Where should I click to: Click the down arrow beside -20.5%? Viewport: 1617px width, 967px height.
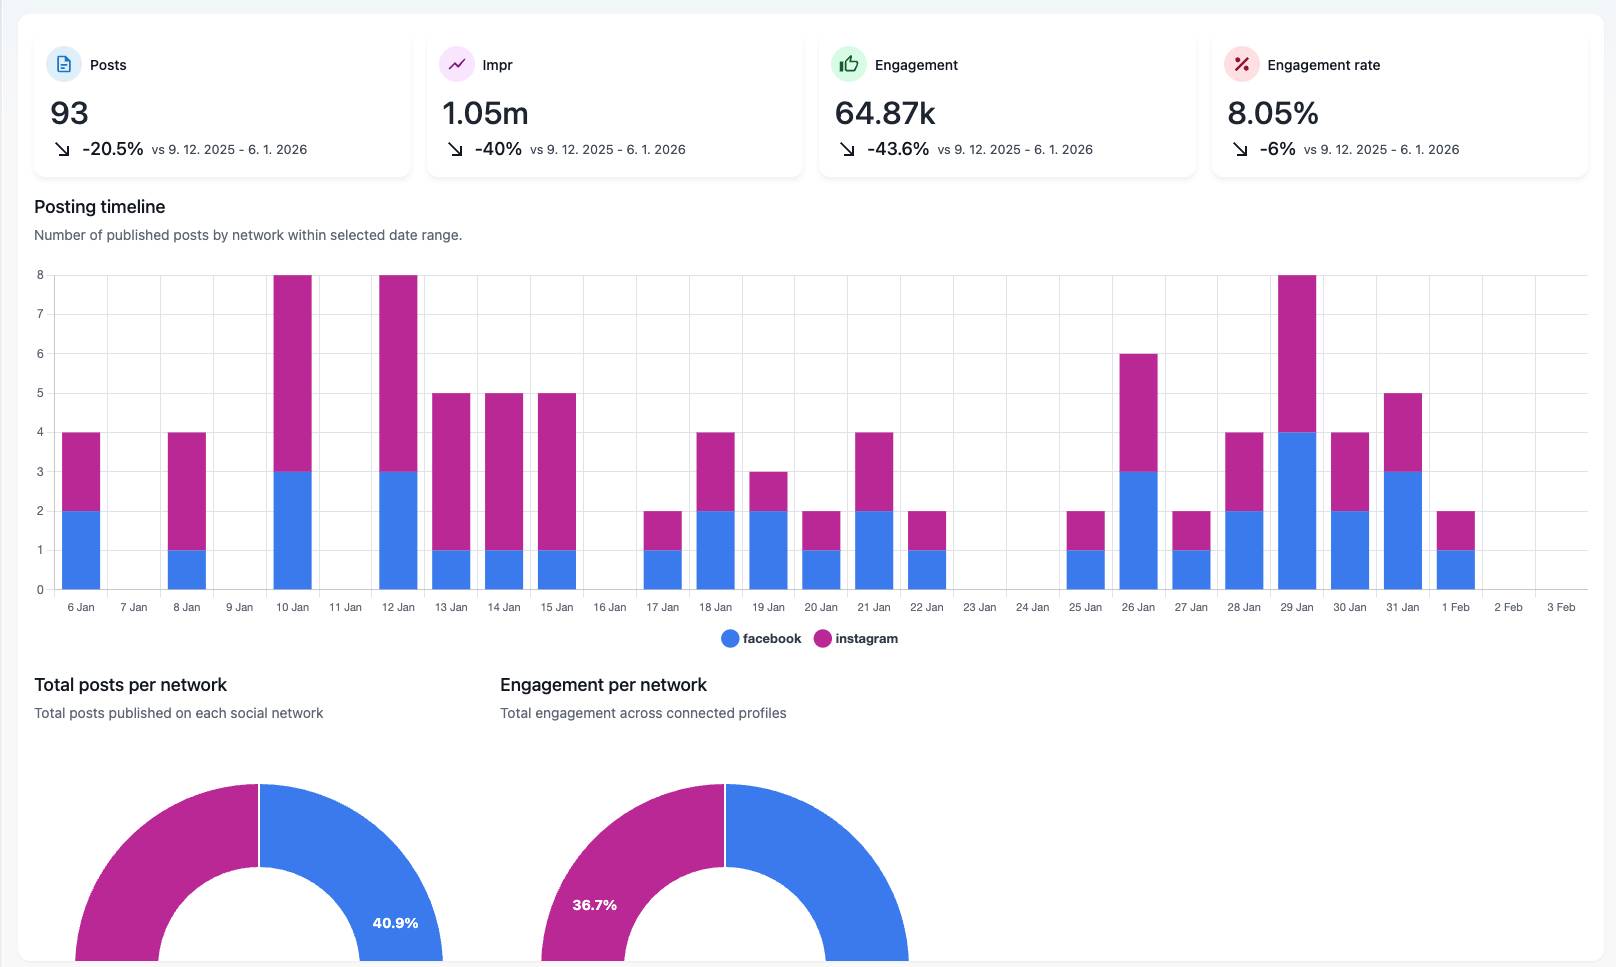tap(62, 149)
